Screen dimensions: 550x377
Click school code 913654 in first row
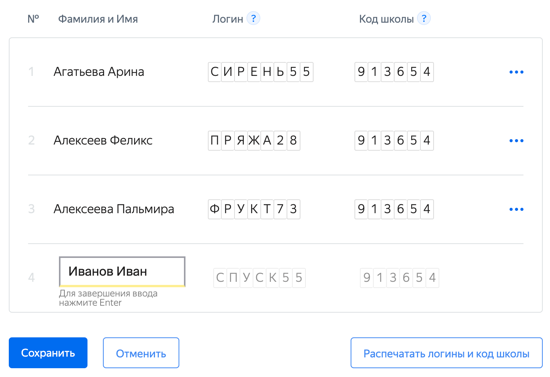(394, 72)
